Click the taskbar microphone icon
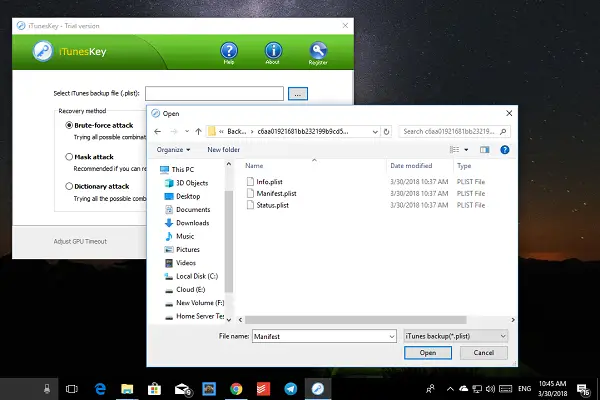This screenshot has height=400, width=600. [x=47, y=389]
